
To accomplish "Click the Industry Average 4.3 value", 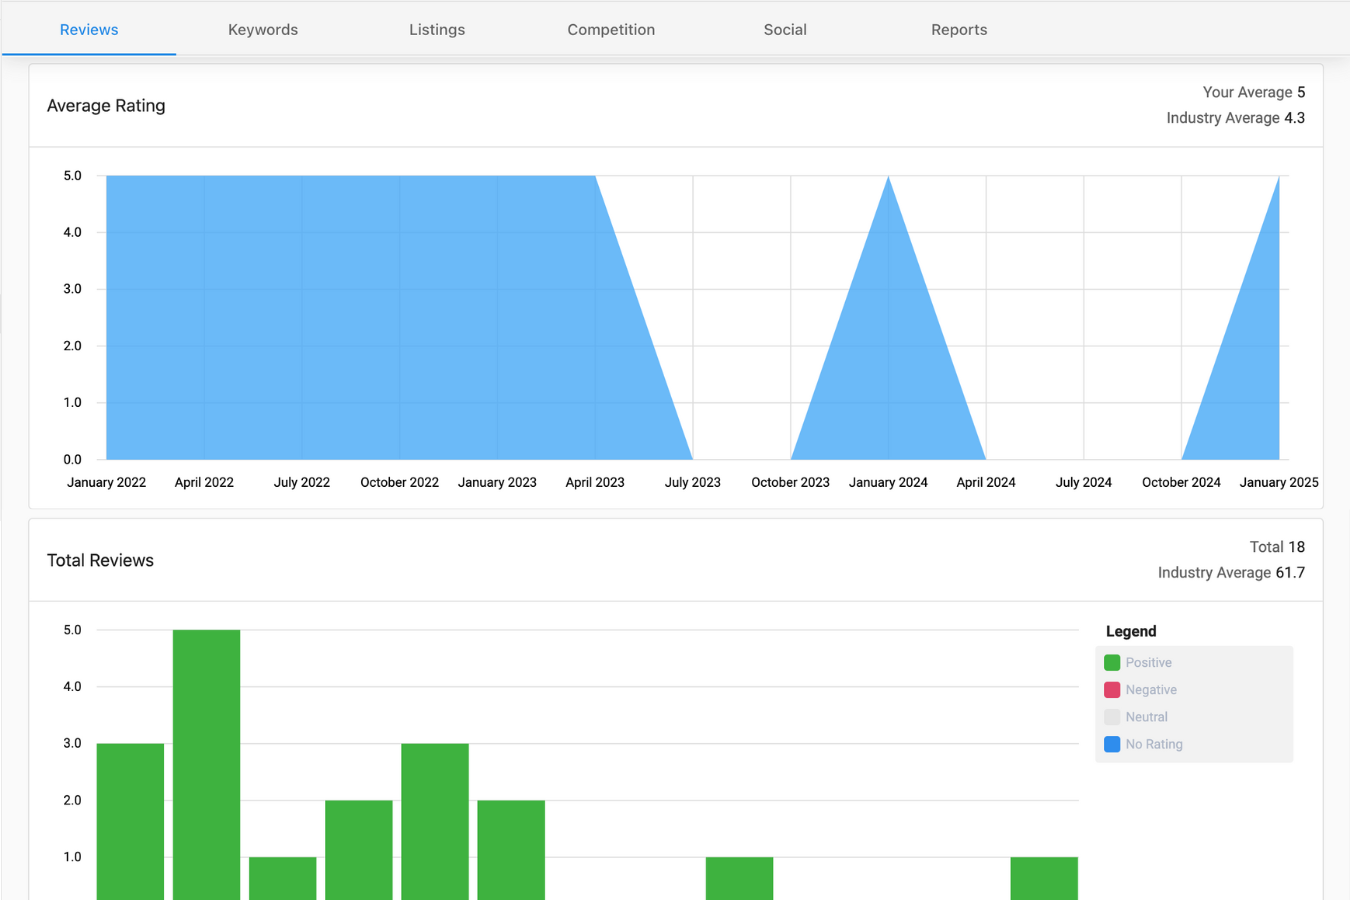I will click(x=1294, y=118).
